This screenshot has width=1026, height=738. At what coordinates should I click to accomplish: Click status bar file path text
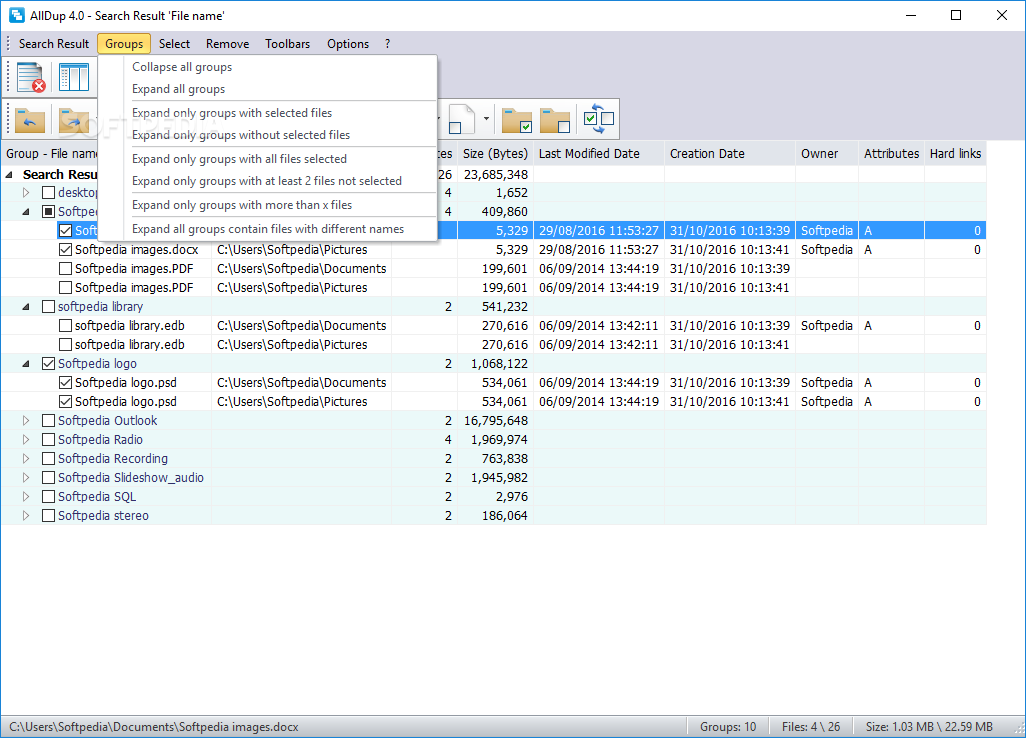154,726
